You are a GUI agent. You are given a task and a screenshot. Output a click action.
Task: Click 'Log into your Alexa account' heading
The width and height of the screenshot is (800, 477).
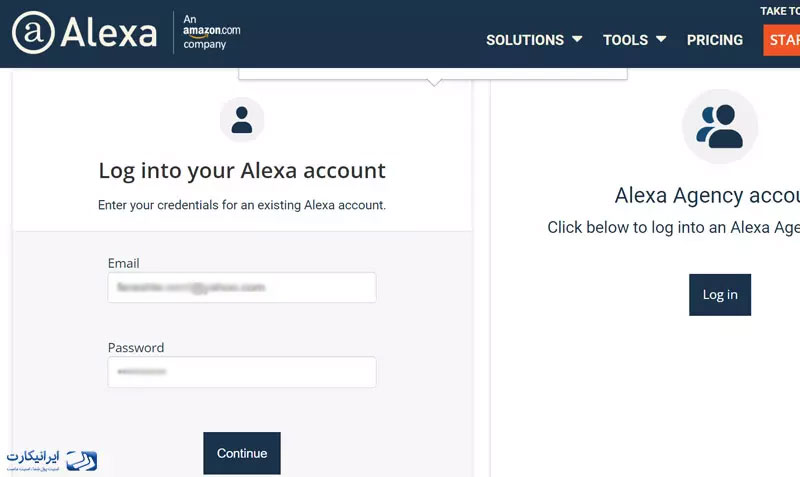242,171
